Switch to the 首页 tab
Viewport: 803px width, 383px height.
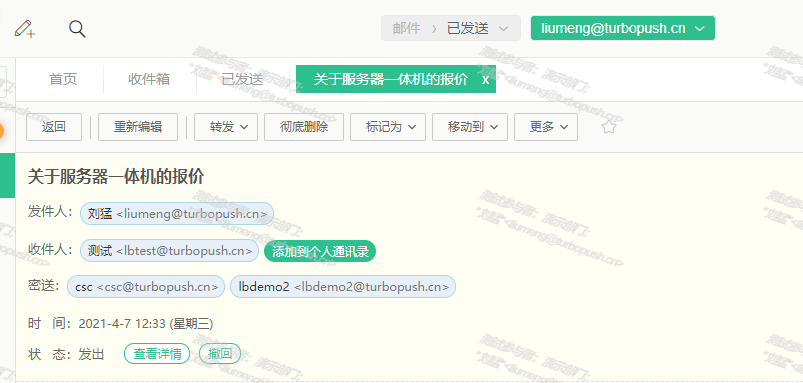coord(63,79)
